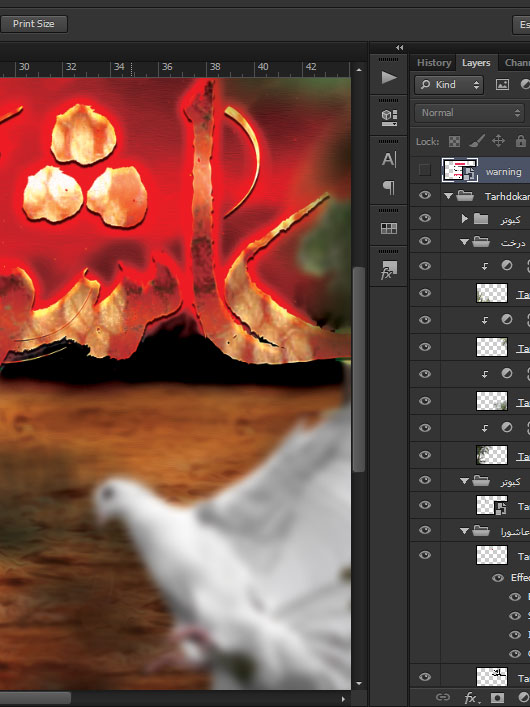Click the horizontal scrollbar right arrow
530x707 pixels.
(343, 698)
